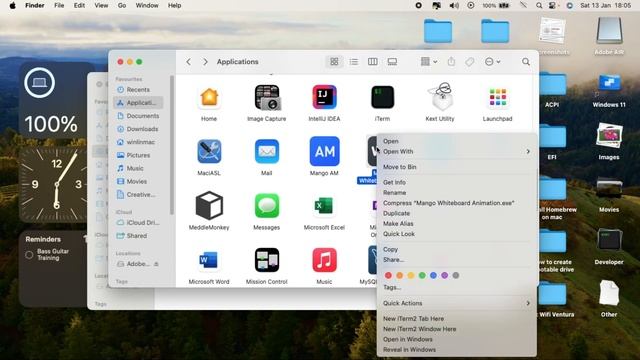Switch Finder to list view
Screen dimensions: 640x360
(x=353, y=62)
